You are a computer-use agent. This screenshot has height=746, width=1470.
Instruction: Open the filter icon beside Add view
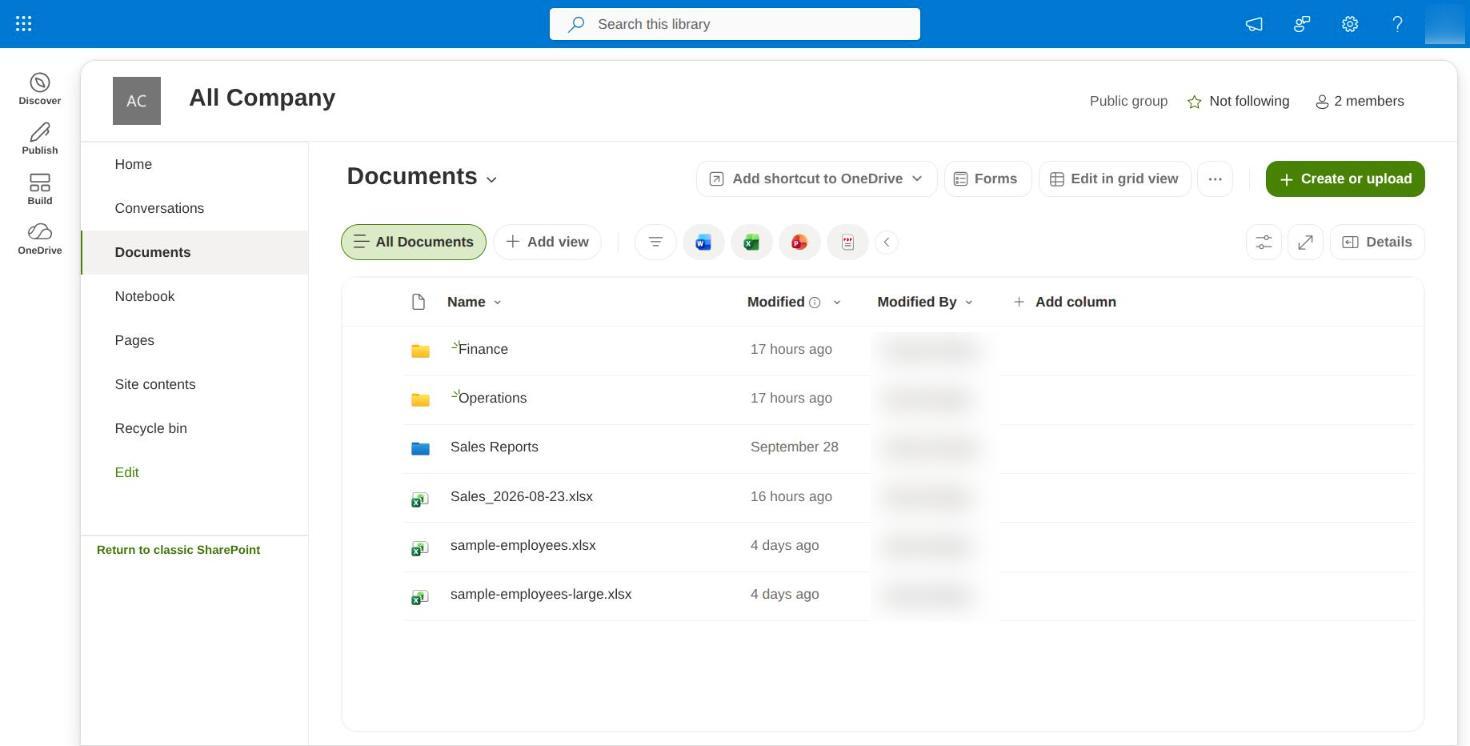click(x=656, y=242)
